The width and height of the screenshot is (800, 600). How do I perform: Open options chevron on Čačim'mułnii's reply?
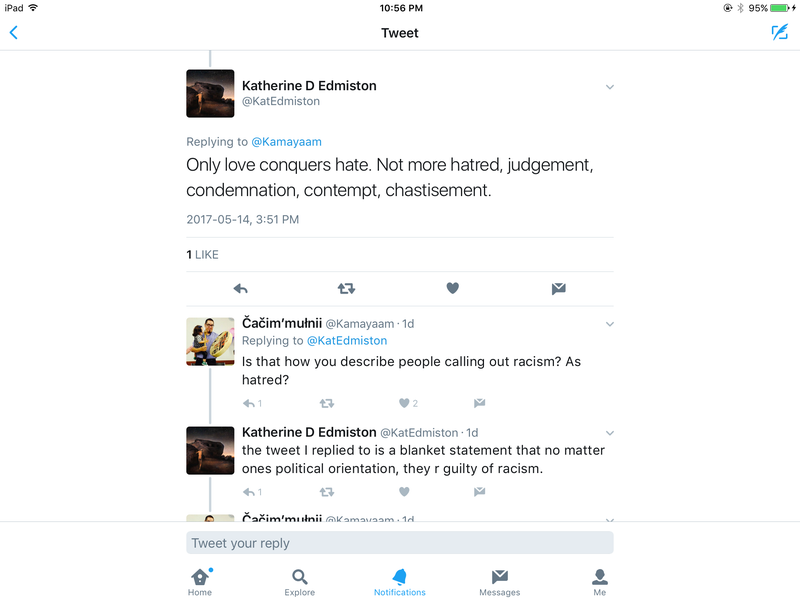(610, 324)
